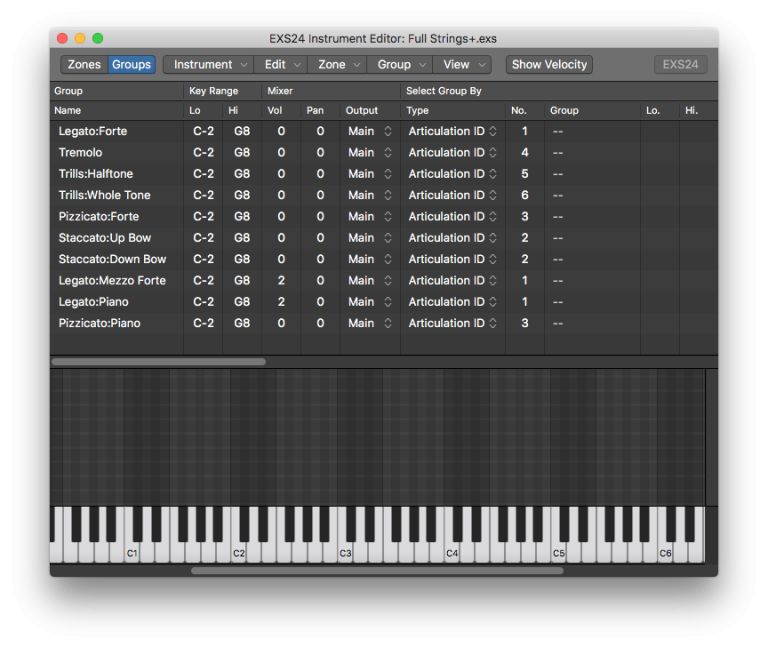Image resolution: width=768 pixels, height=648 pixels.
Task: Click the Hi key G8 for Tremolo
Action: click(242, 153)
